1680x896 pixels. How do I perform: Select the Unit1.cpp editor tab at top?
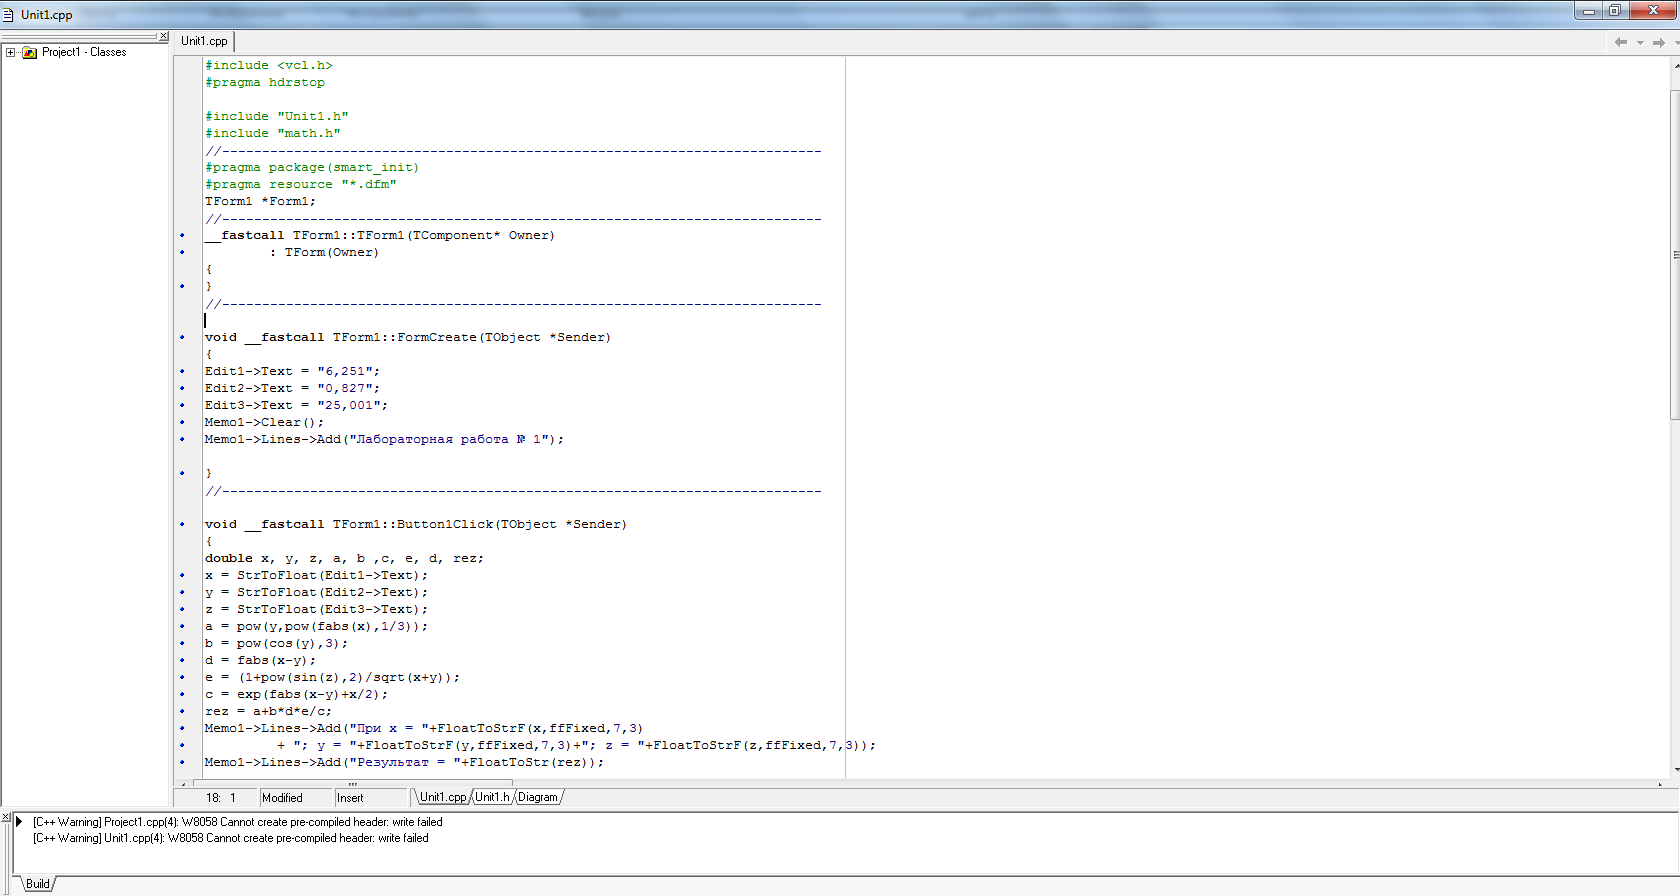point(204,41)
